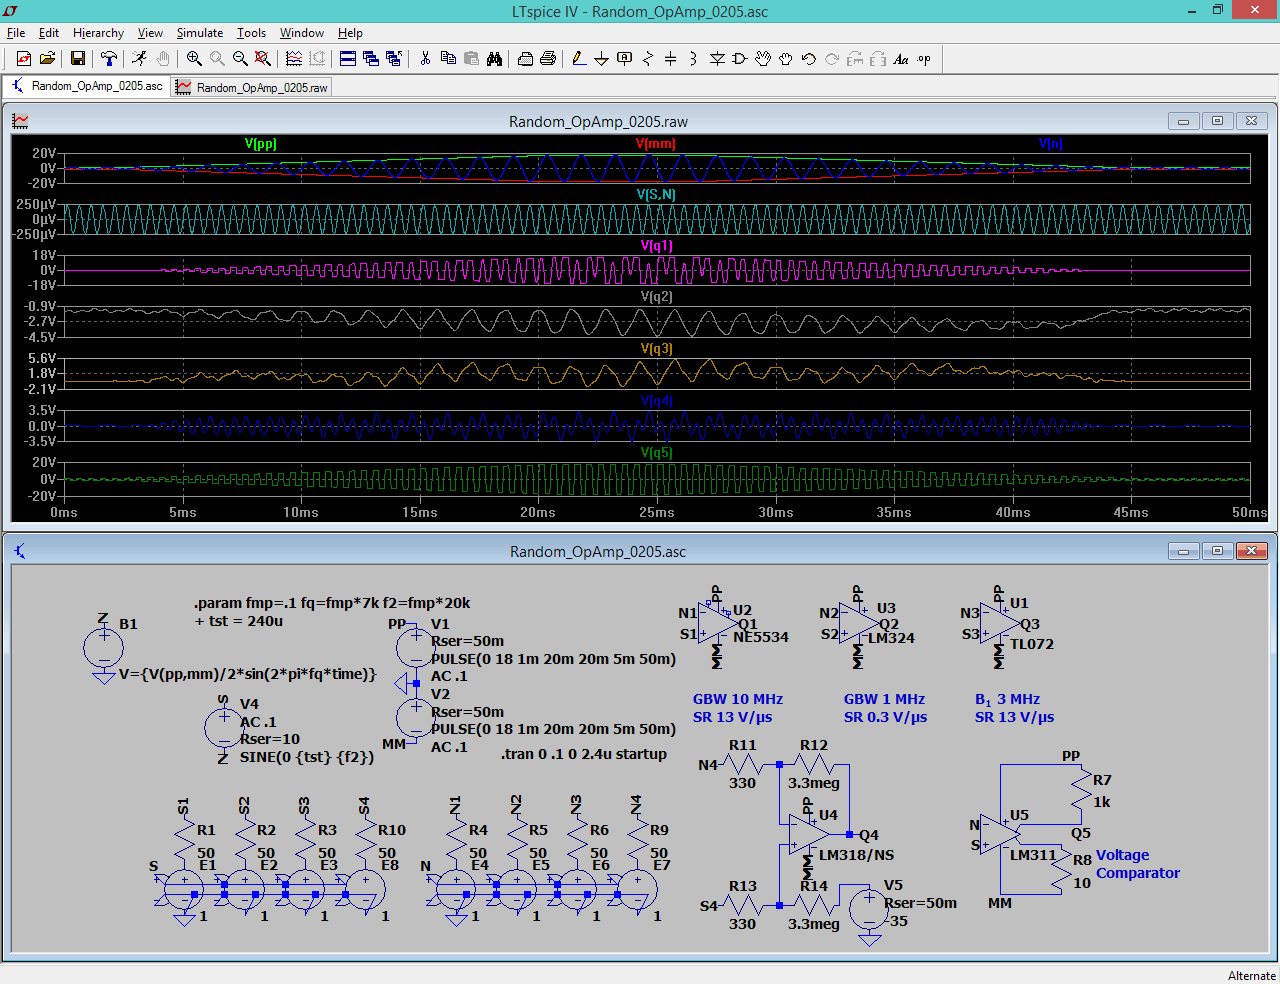The height and width of the screenshot is (984, 1280).
Task: Click the Voltage Comparator comment text
Action: pos(1138,864)
